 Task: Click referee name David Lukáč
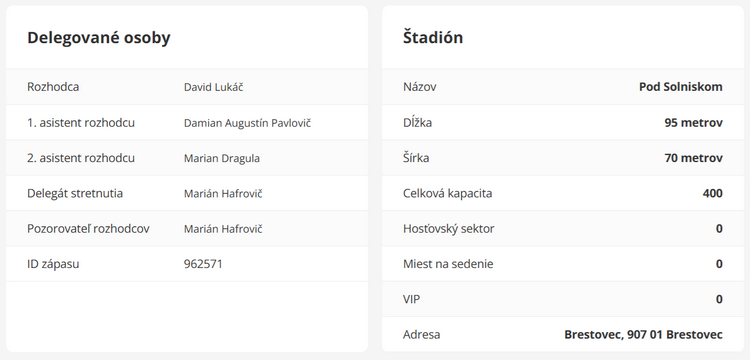click(213, 87)
